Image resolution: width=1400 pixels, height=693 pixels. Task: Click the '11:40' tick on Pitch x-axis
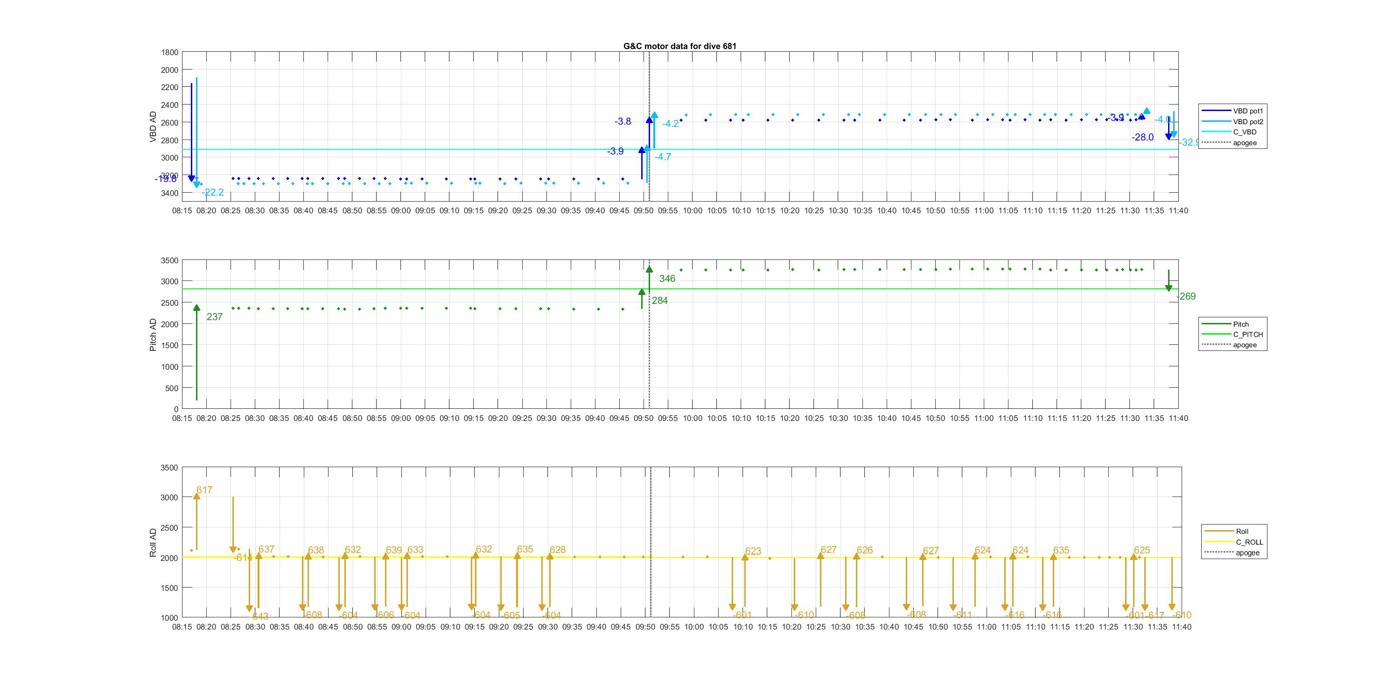click(1178, 419)
